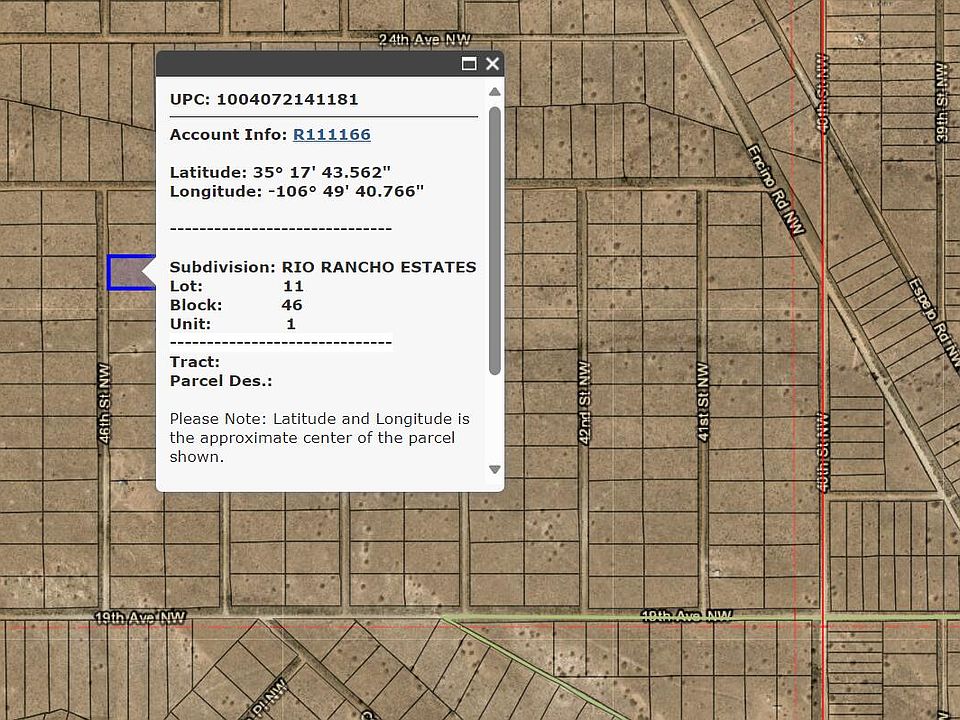The image size is (960, 720).
Task: Click Subdivision: RIO RANCHO ESTATES text
Action: point(323,267)
